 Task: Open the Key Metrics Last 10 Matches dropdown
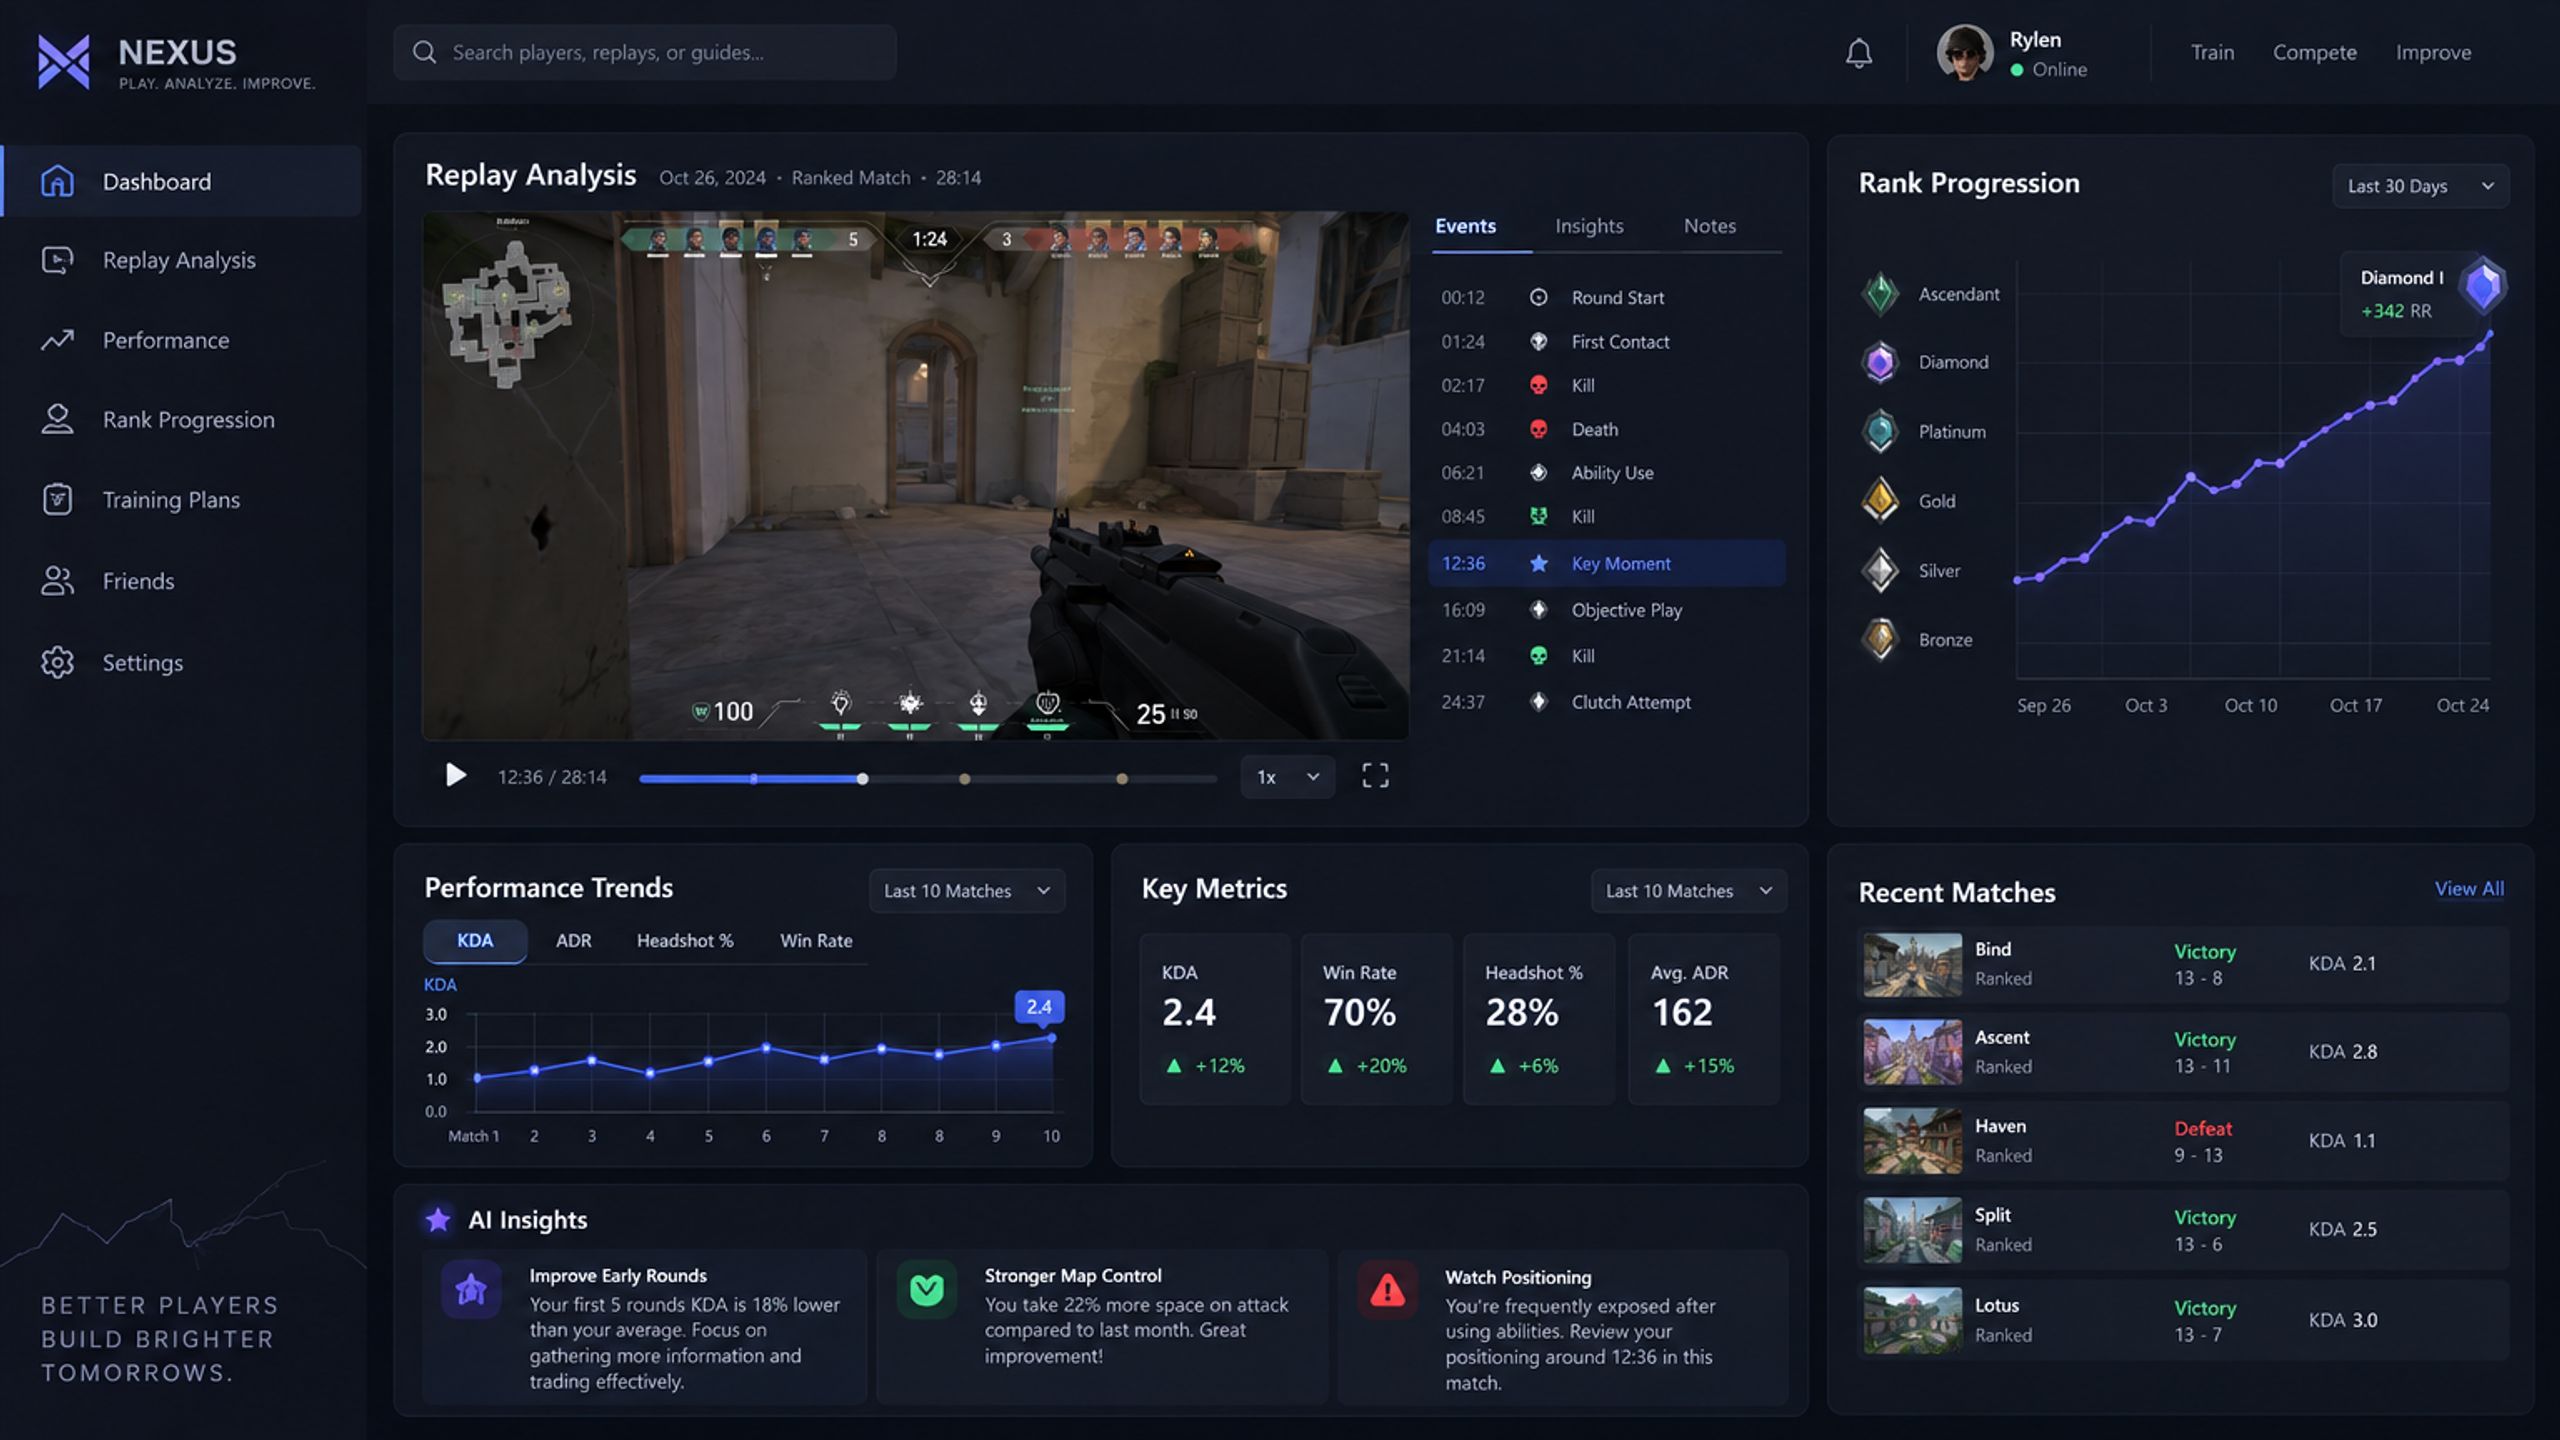[x=1688, y=891]
